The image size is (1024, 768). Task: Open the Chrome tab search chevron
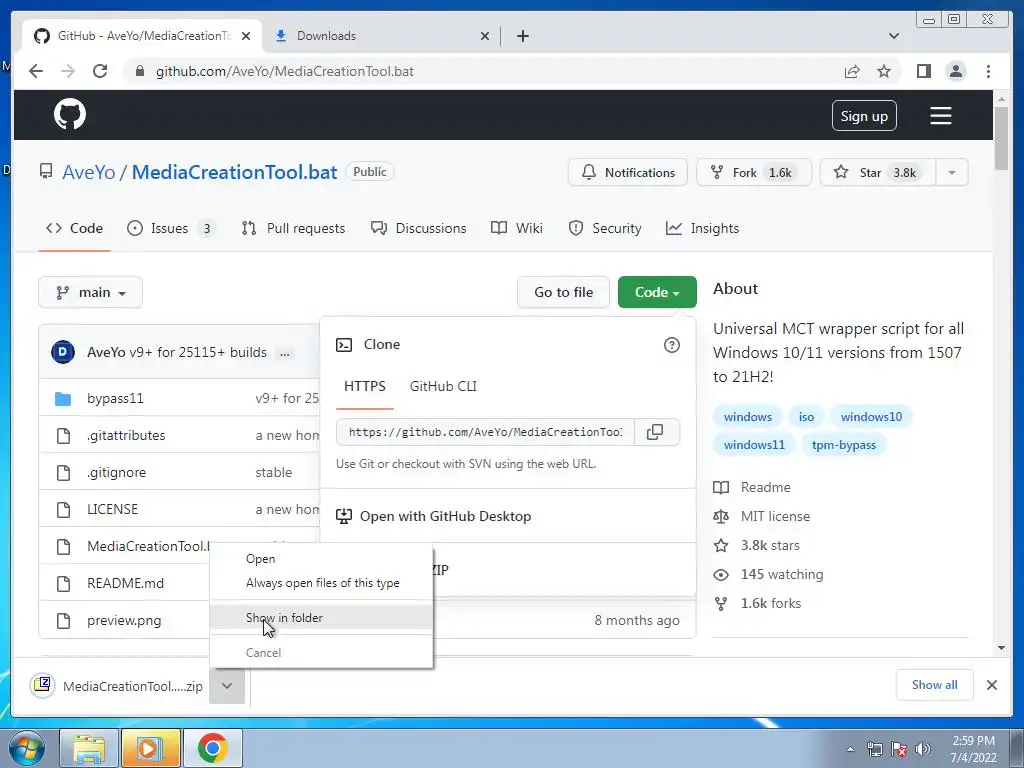click(893, 36)
